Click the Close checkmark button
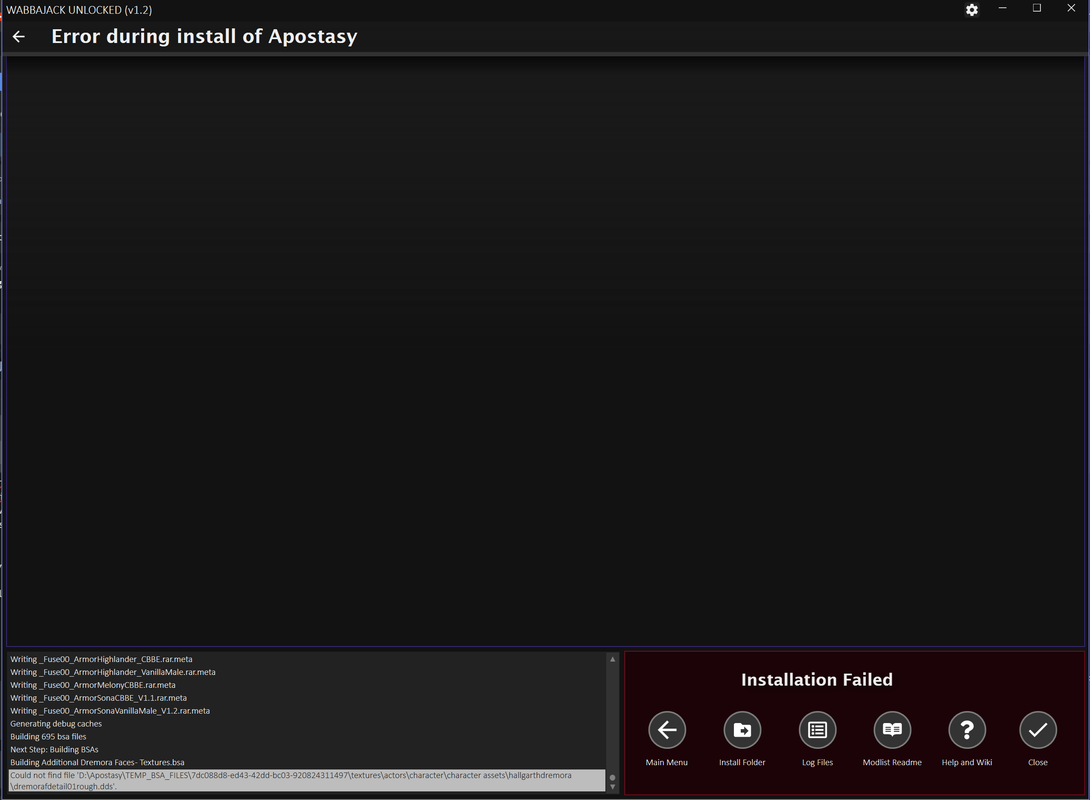This screenshot has height=800, width=1090. (x=1038, y=730)
